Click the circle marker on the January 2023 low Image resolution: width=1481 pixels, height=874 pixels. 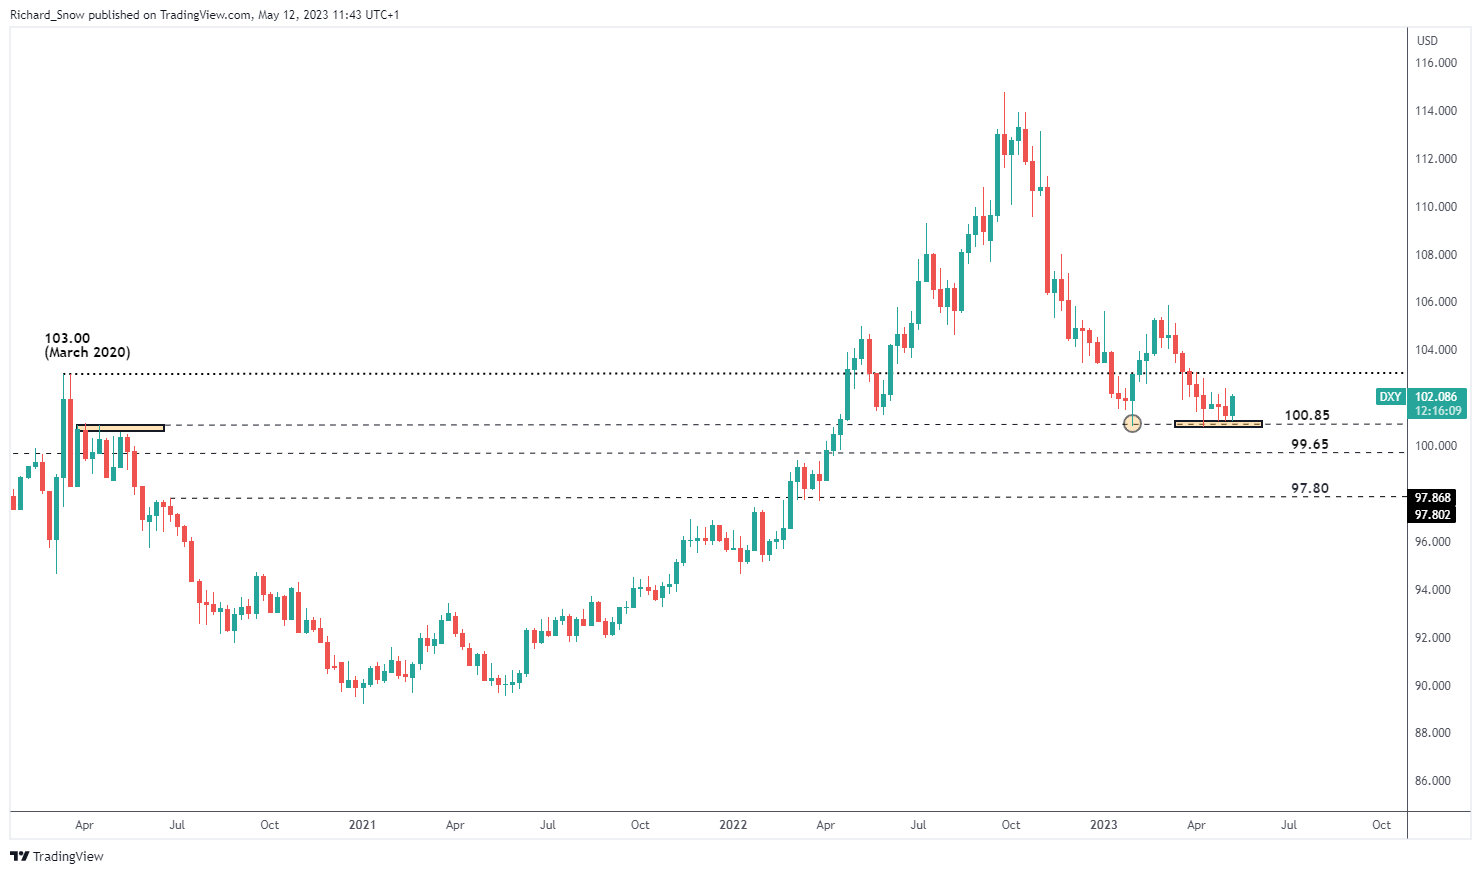(x=1132, y=423)
